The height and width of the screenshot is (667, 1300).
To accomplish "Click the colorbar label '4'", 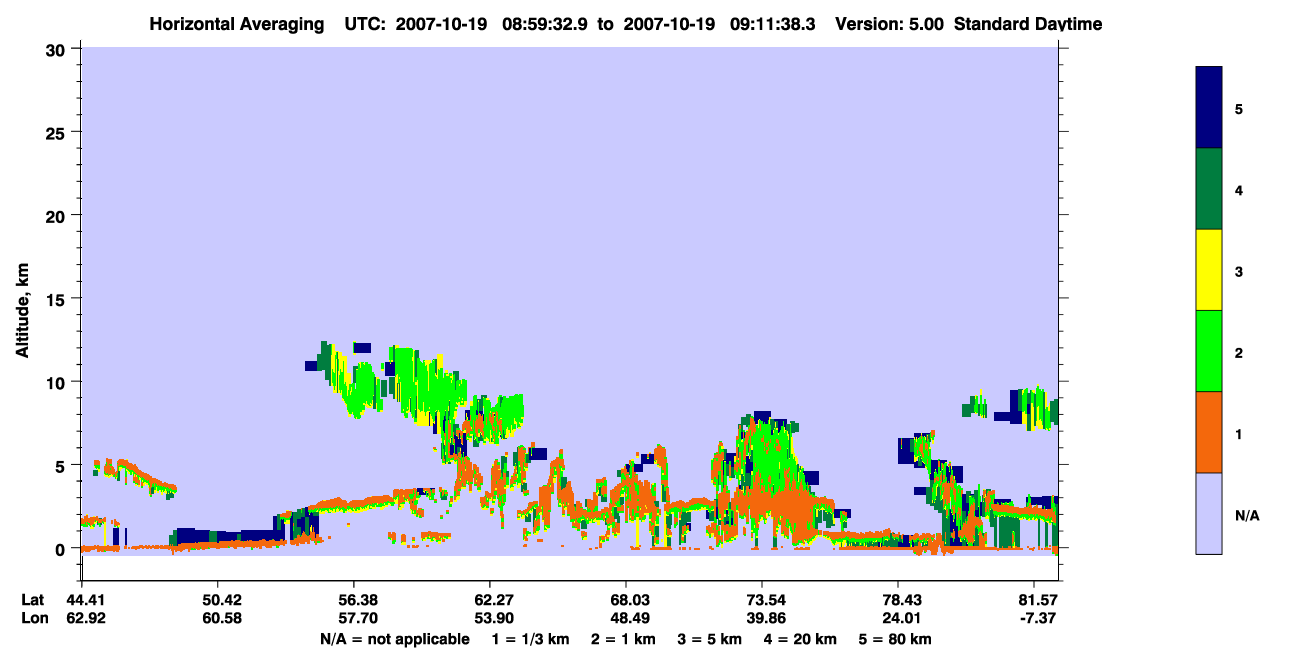I will point(1239,189).
